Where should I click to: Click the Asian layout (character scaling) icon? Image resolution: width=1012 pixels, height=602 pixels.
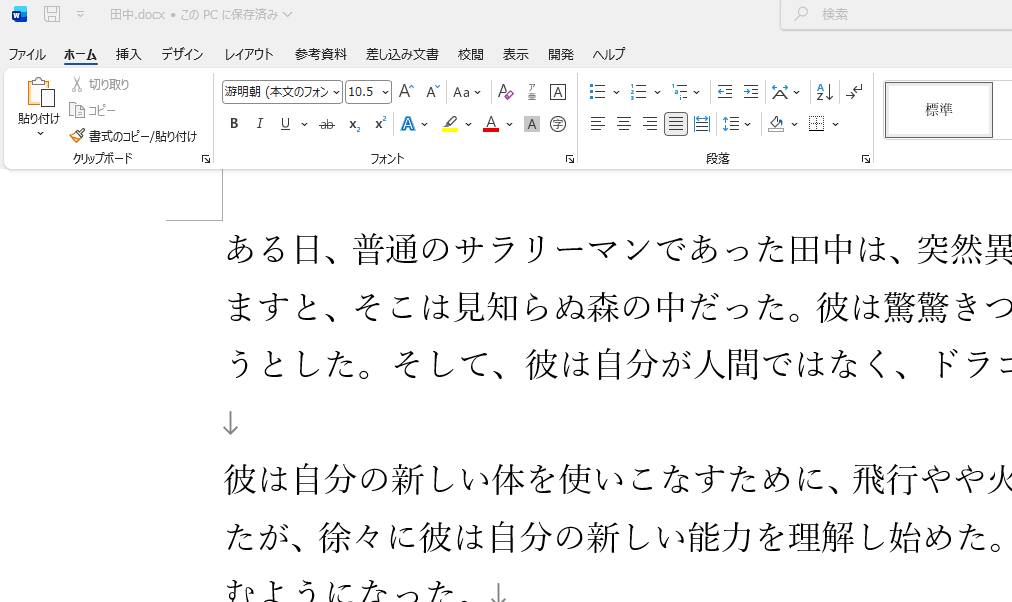(780, 92)
